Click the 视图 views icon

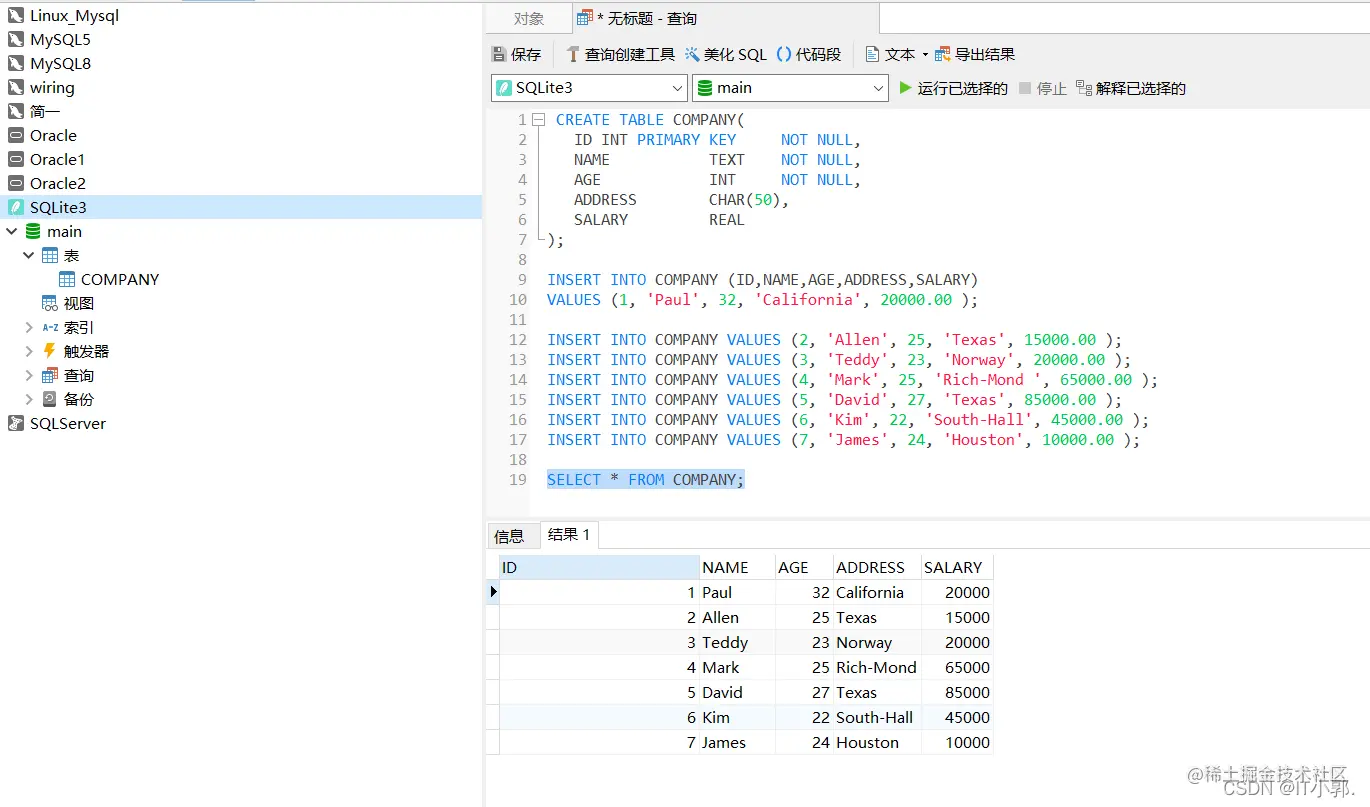pos(50,304)
